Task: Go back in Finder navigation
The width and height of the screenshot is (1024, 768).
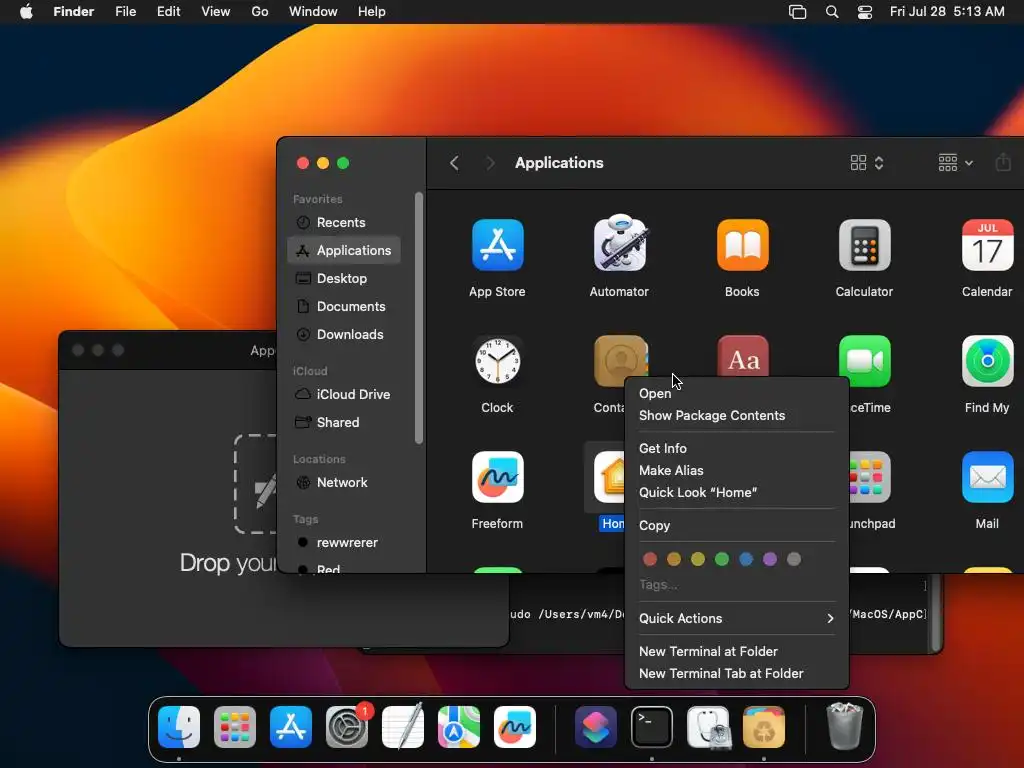Action: (455, 163)
